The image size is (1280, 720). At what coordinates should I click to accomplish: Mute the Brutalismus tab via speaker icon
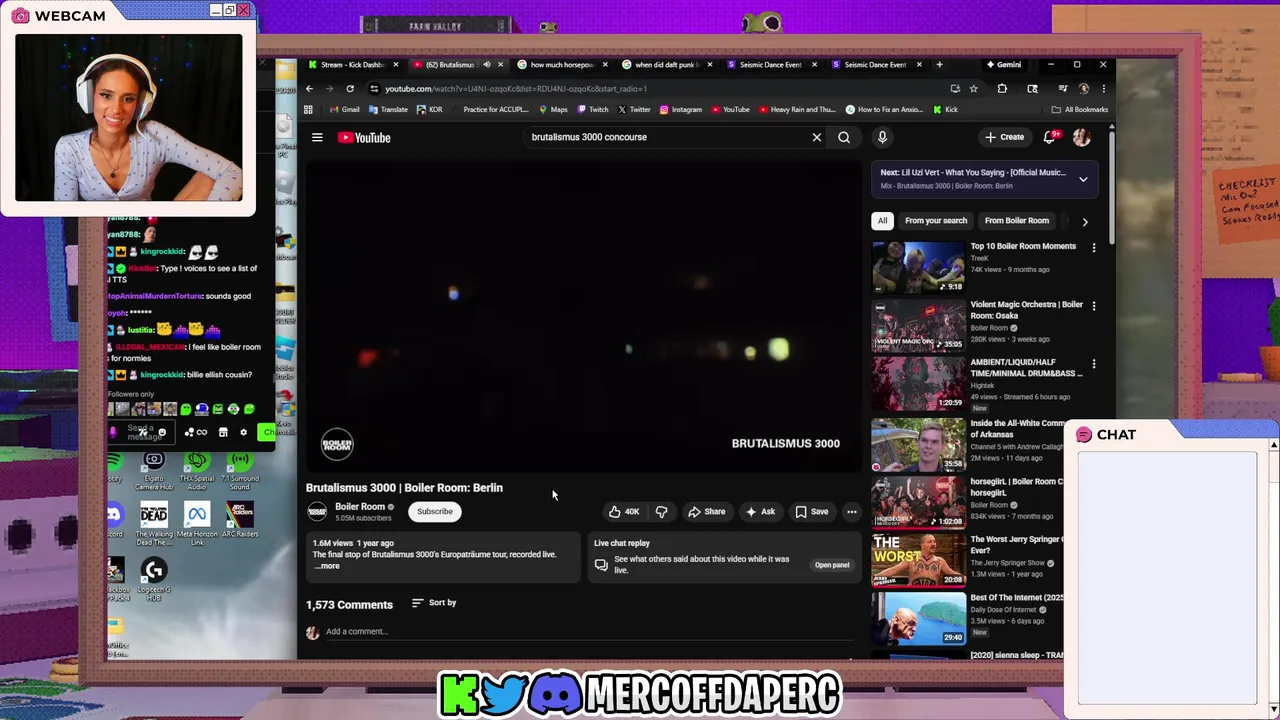tap(487, 65)
